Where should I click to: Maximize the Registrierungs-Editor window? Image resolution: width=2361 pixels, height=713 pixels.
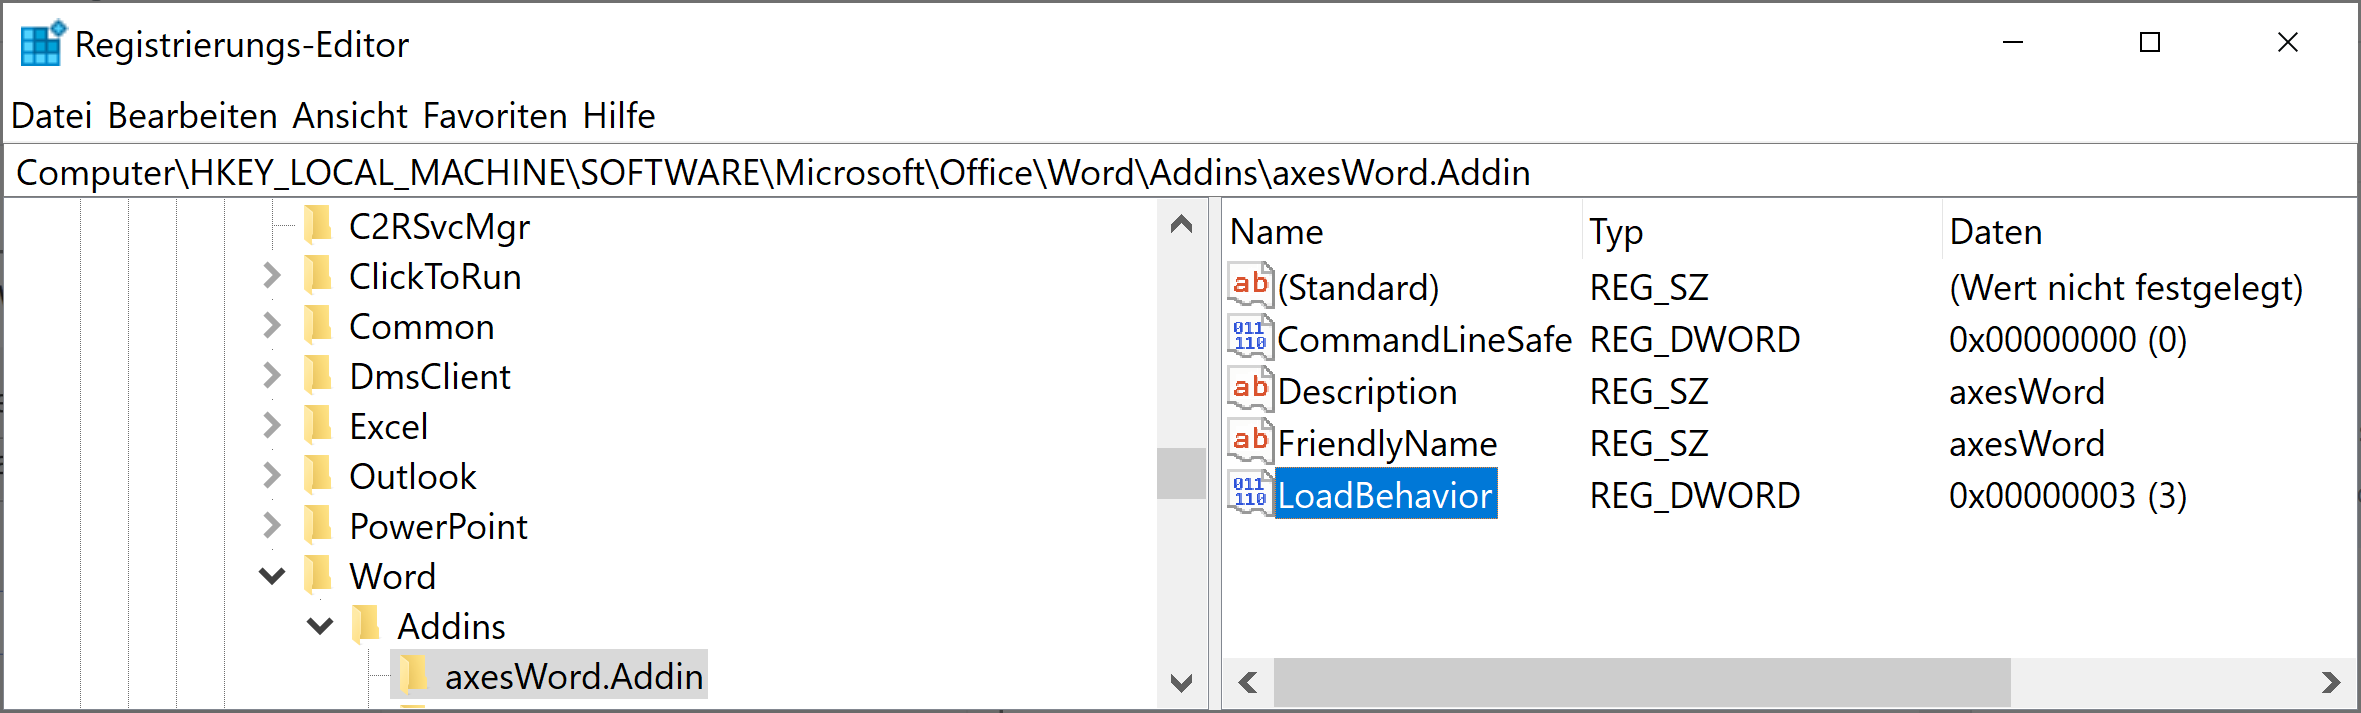(x=2150, y=43)
